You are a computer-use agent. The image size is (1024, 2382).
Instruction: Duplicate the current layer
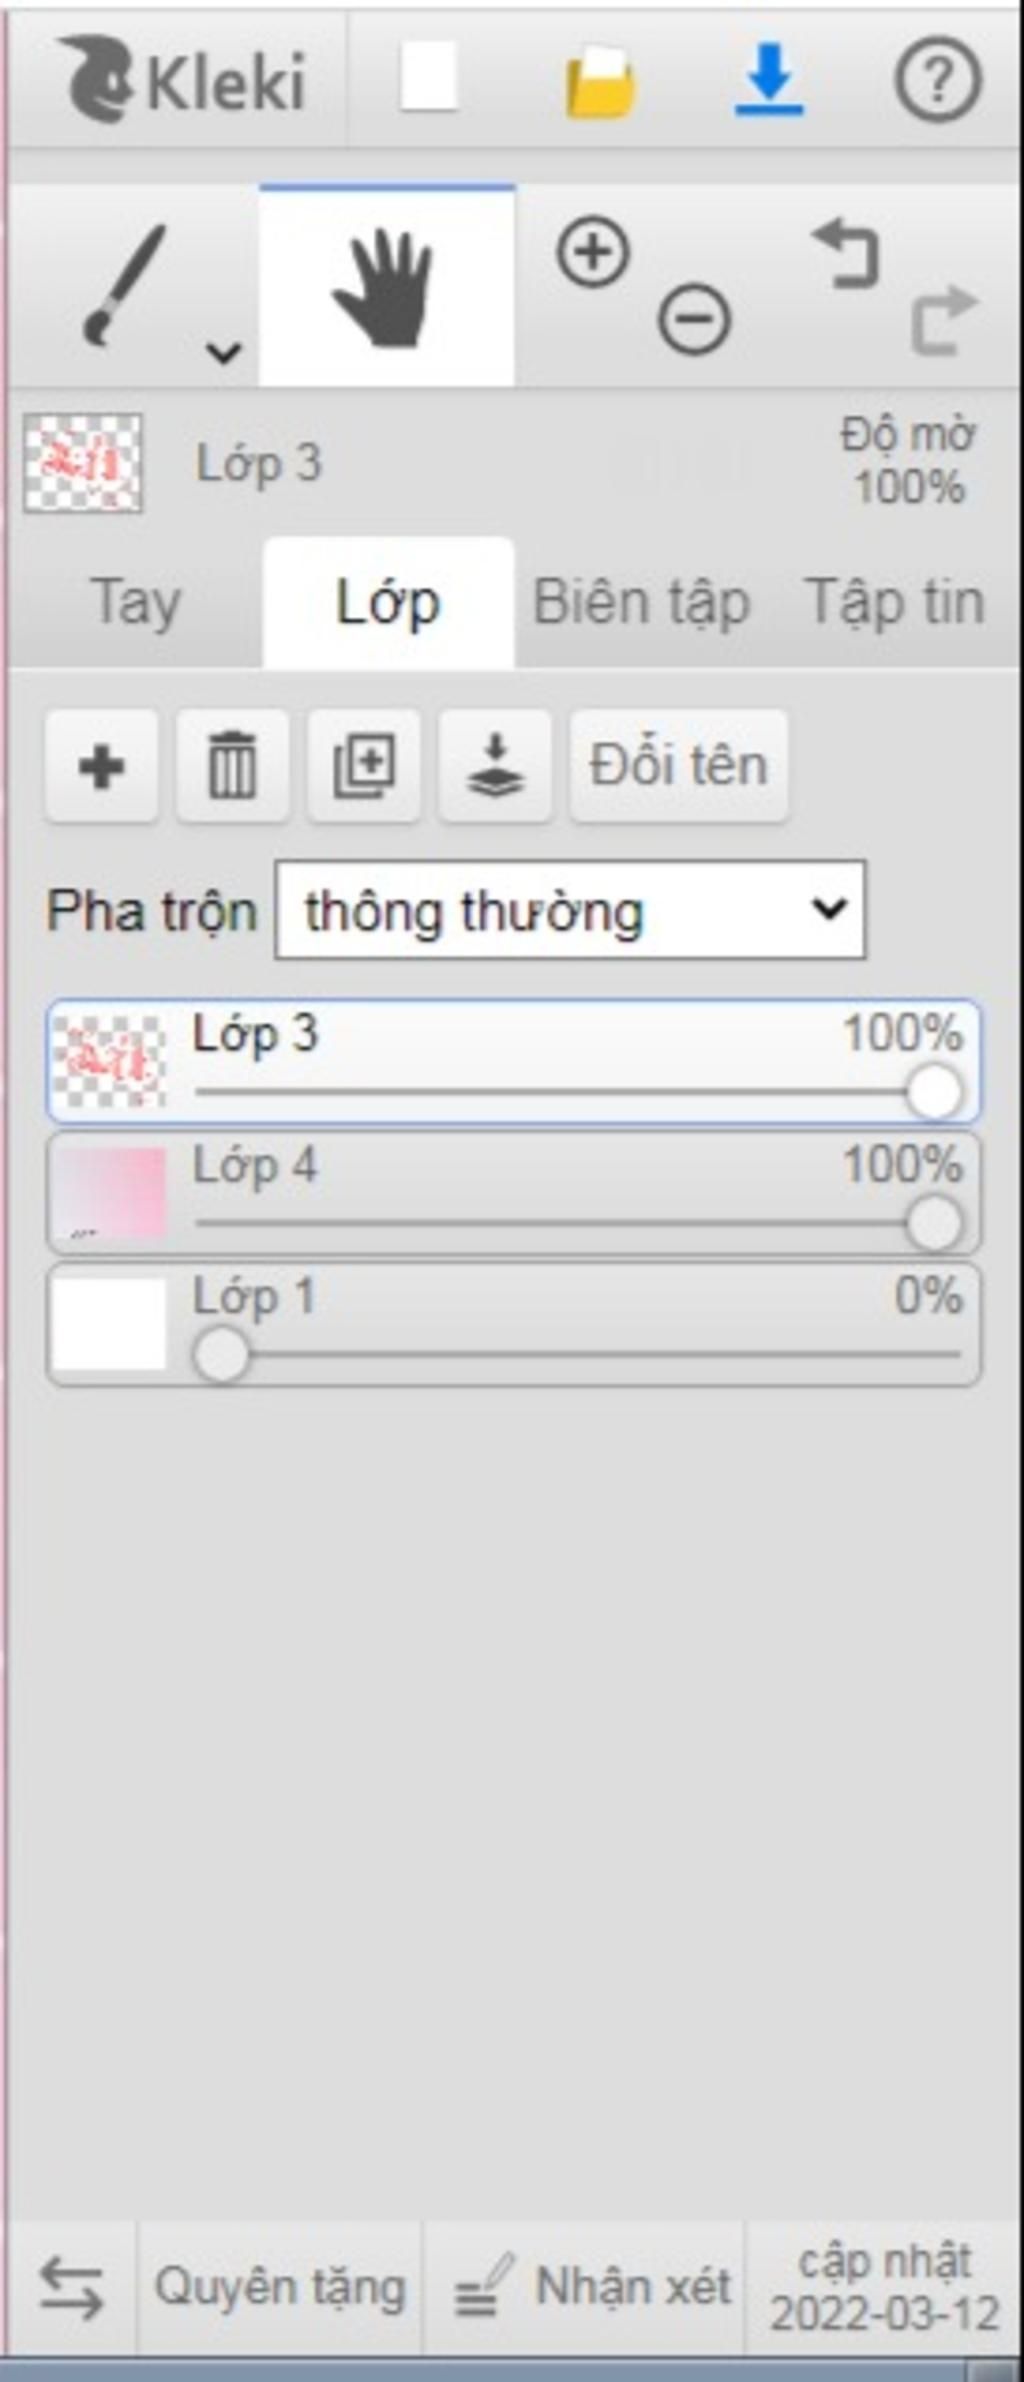363,766
